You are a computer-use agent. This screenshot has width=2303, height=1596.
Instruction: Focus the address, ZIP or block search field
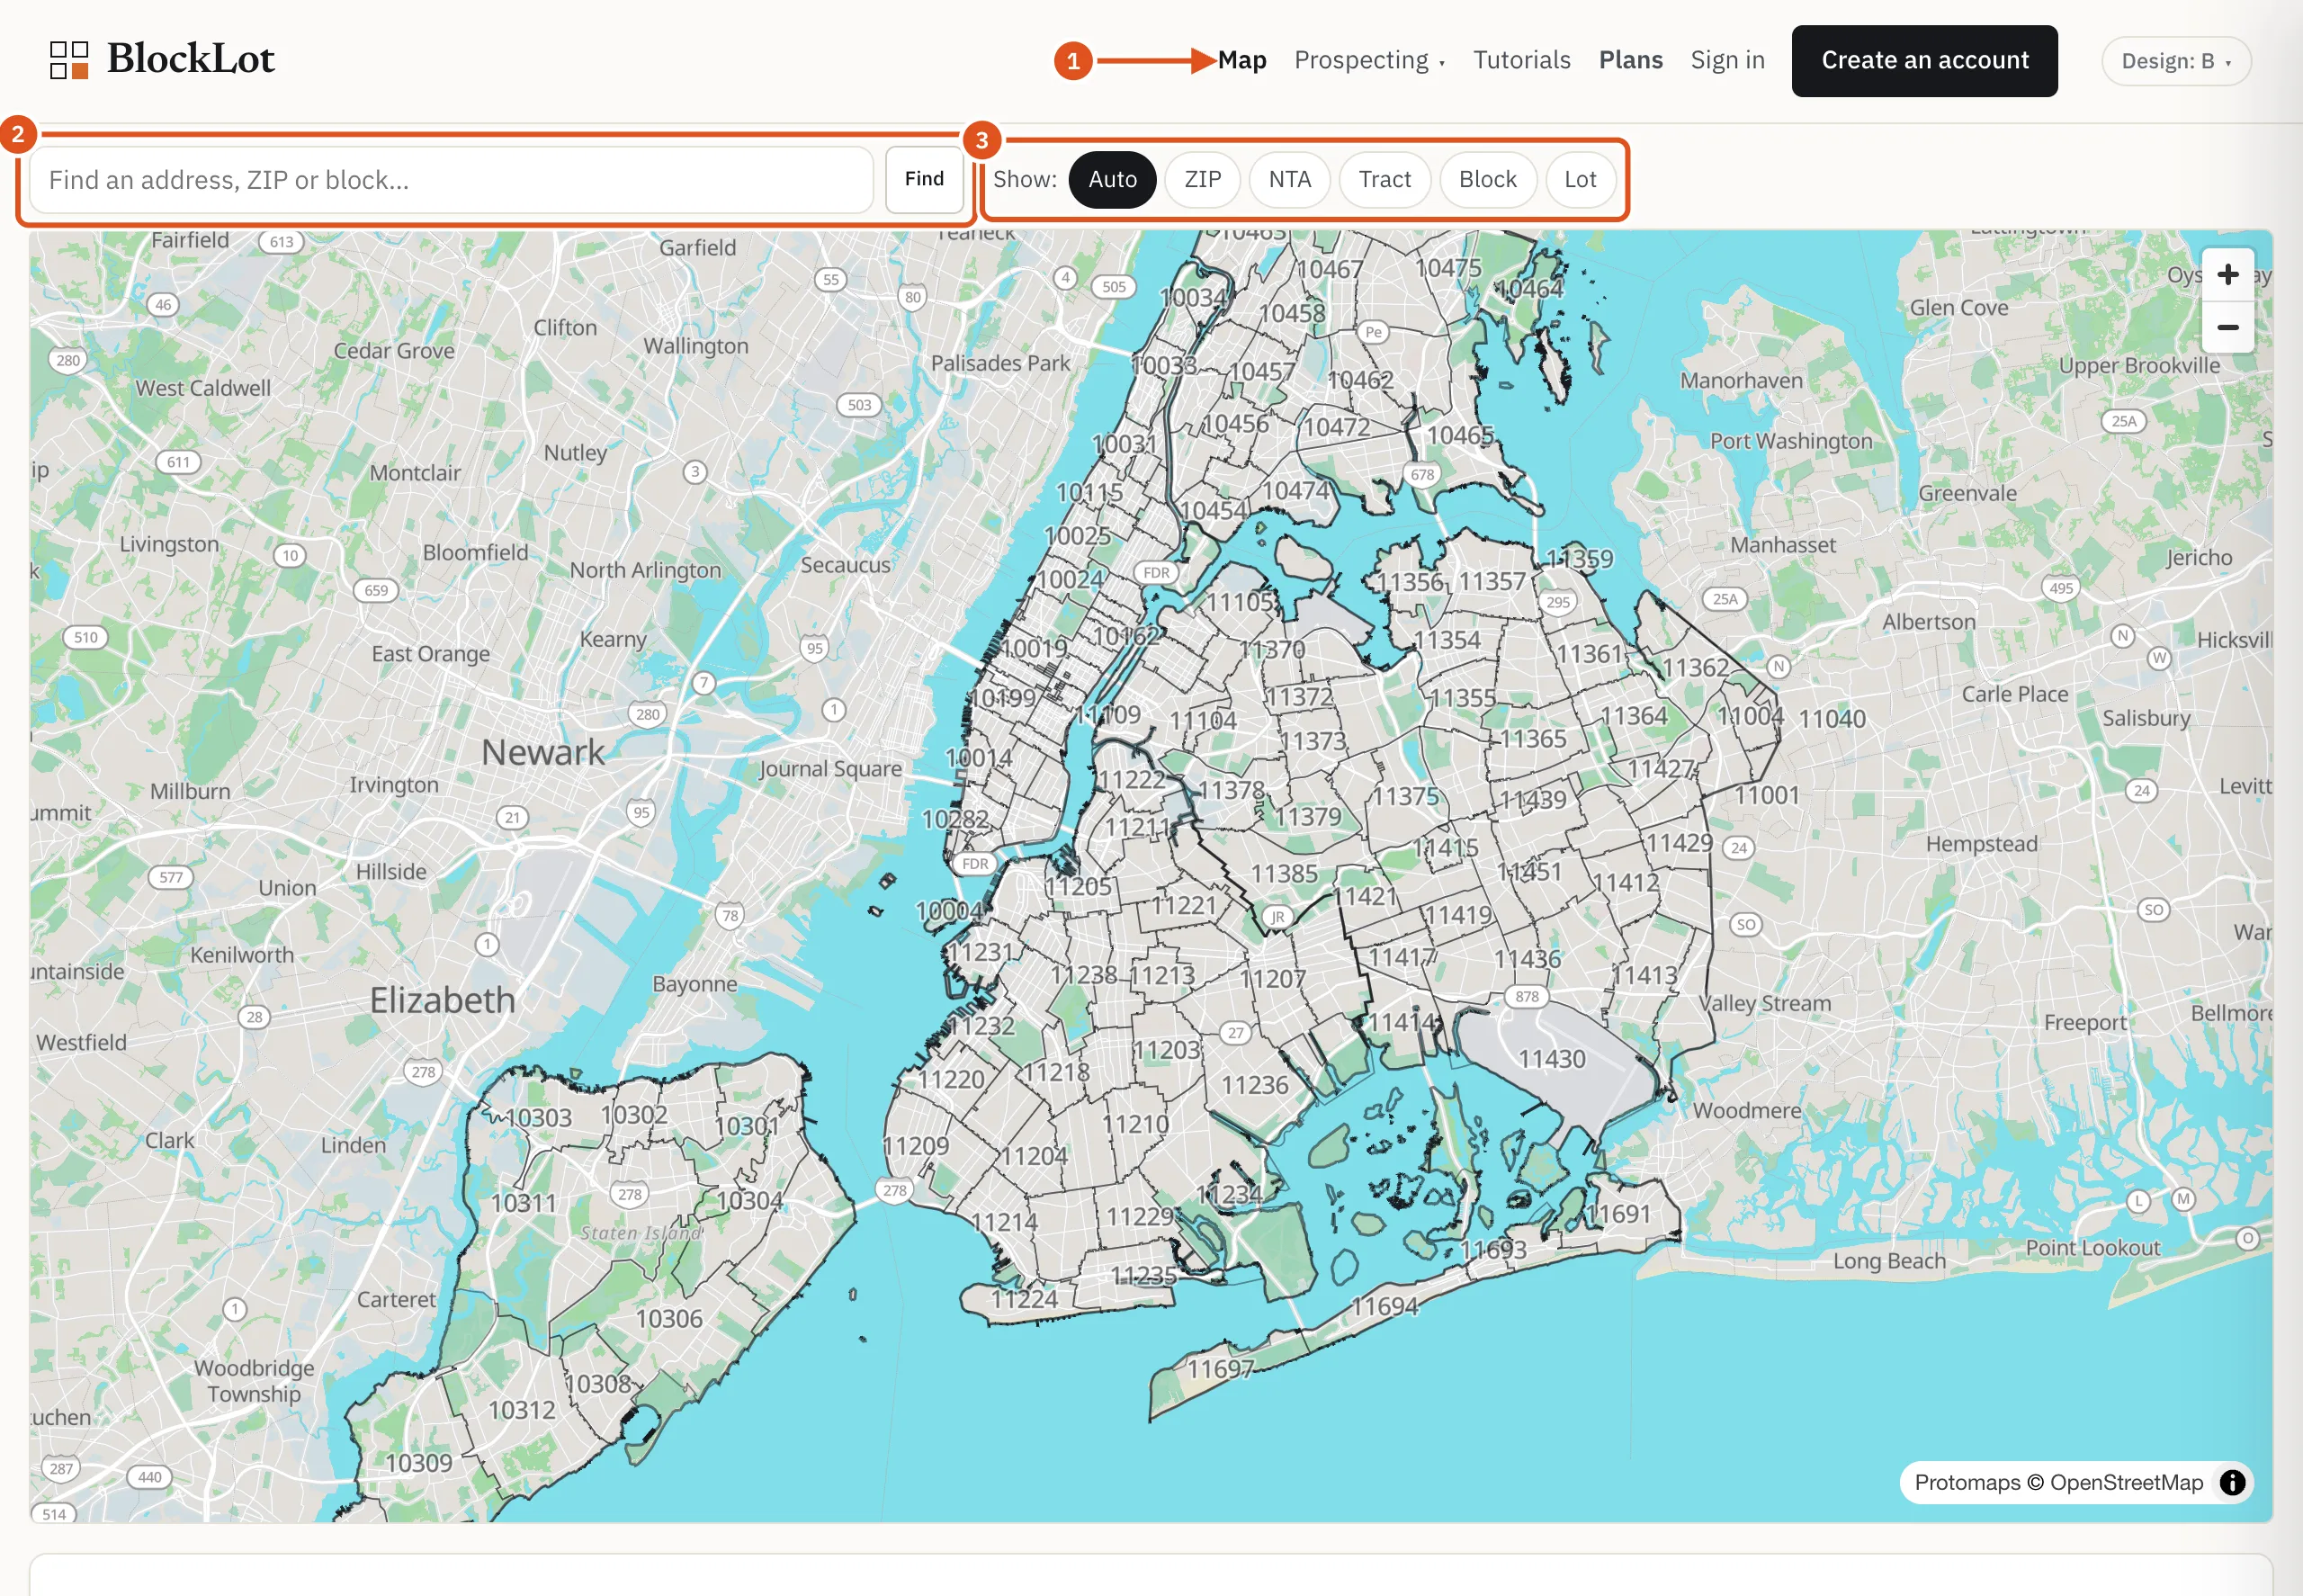click(452, 180)
